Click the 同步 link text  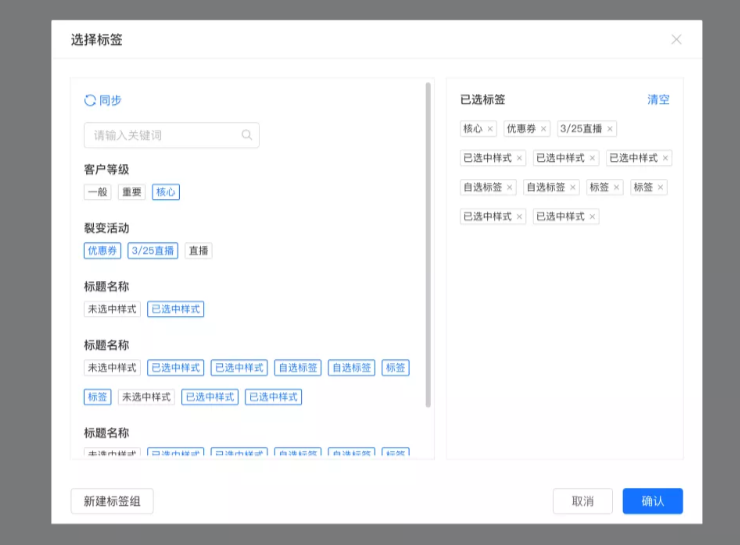[x=110, y=101]
